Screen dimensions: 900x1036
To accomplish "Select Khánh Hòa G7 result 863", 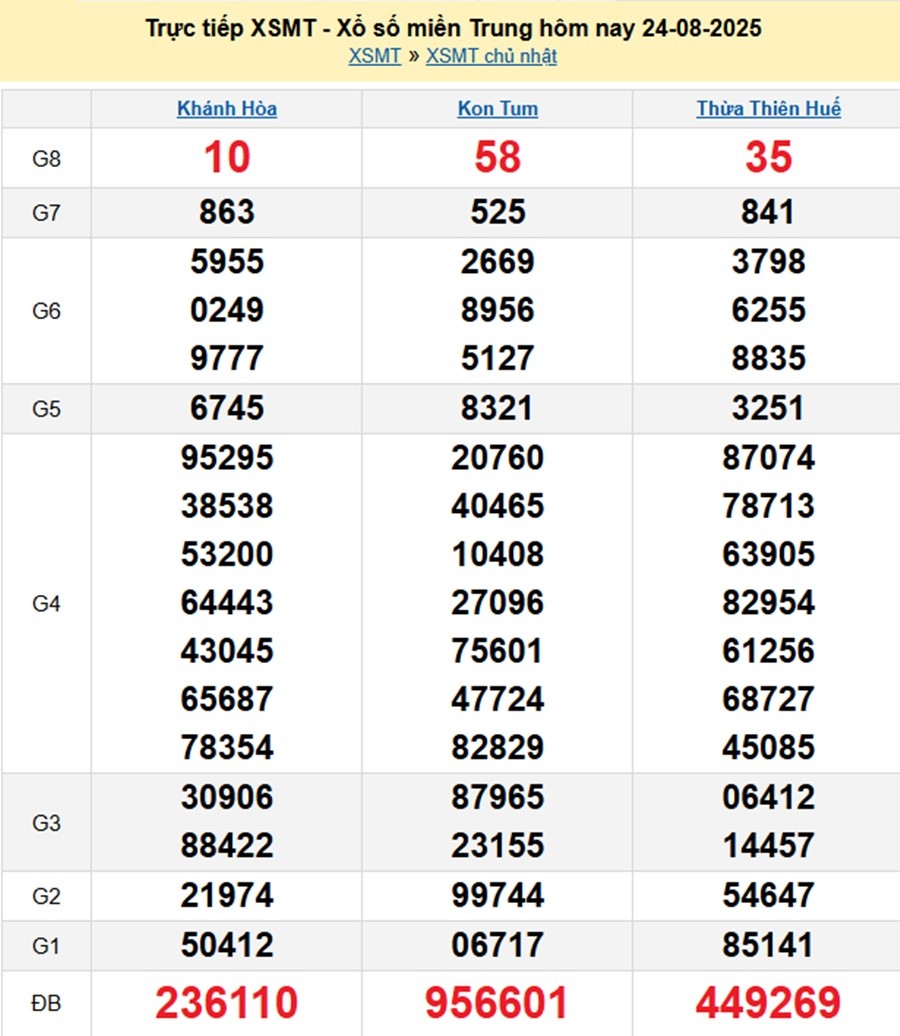I will click(227, 212).
